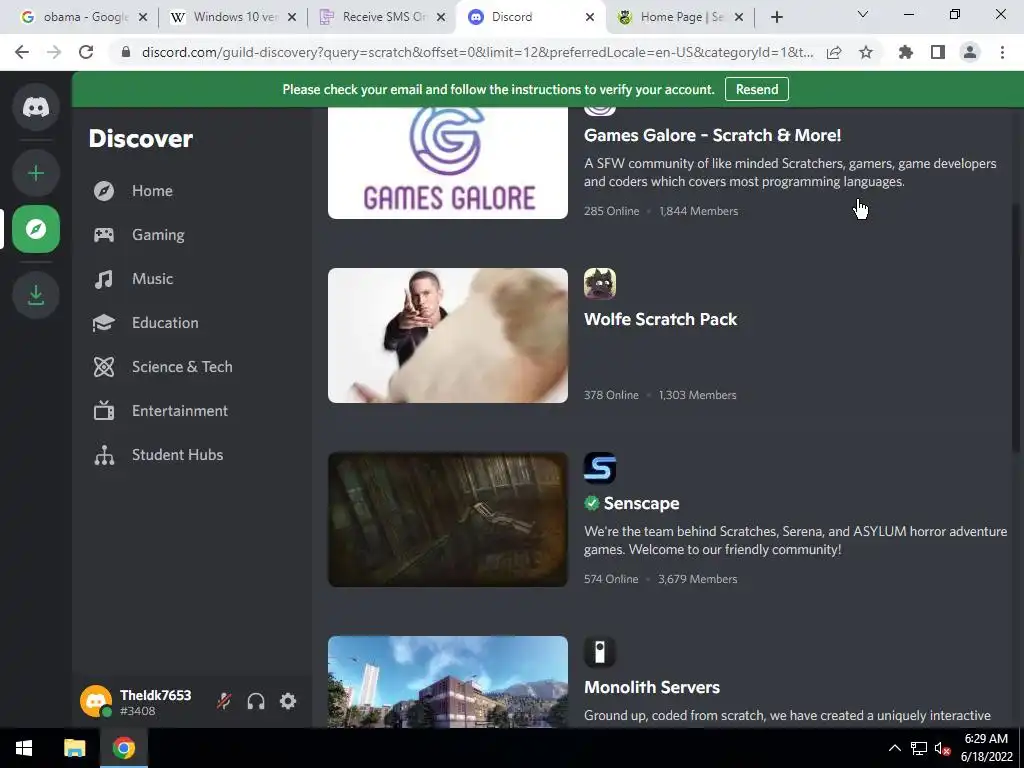Open a new browser tab

[x=776, y=17]
